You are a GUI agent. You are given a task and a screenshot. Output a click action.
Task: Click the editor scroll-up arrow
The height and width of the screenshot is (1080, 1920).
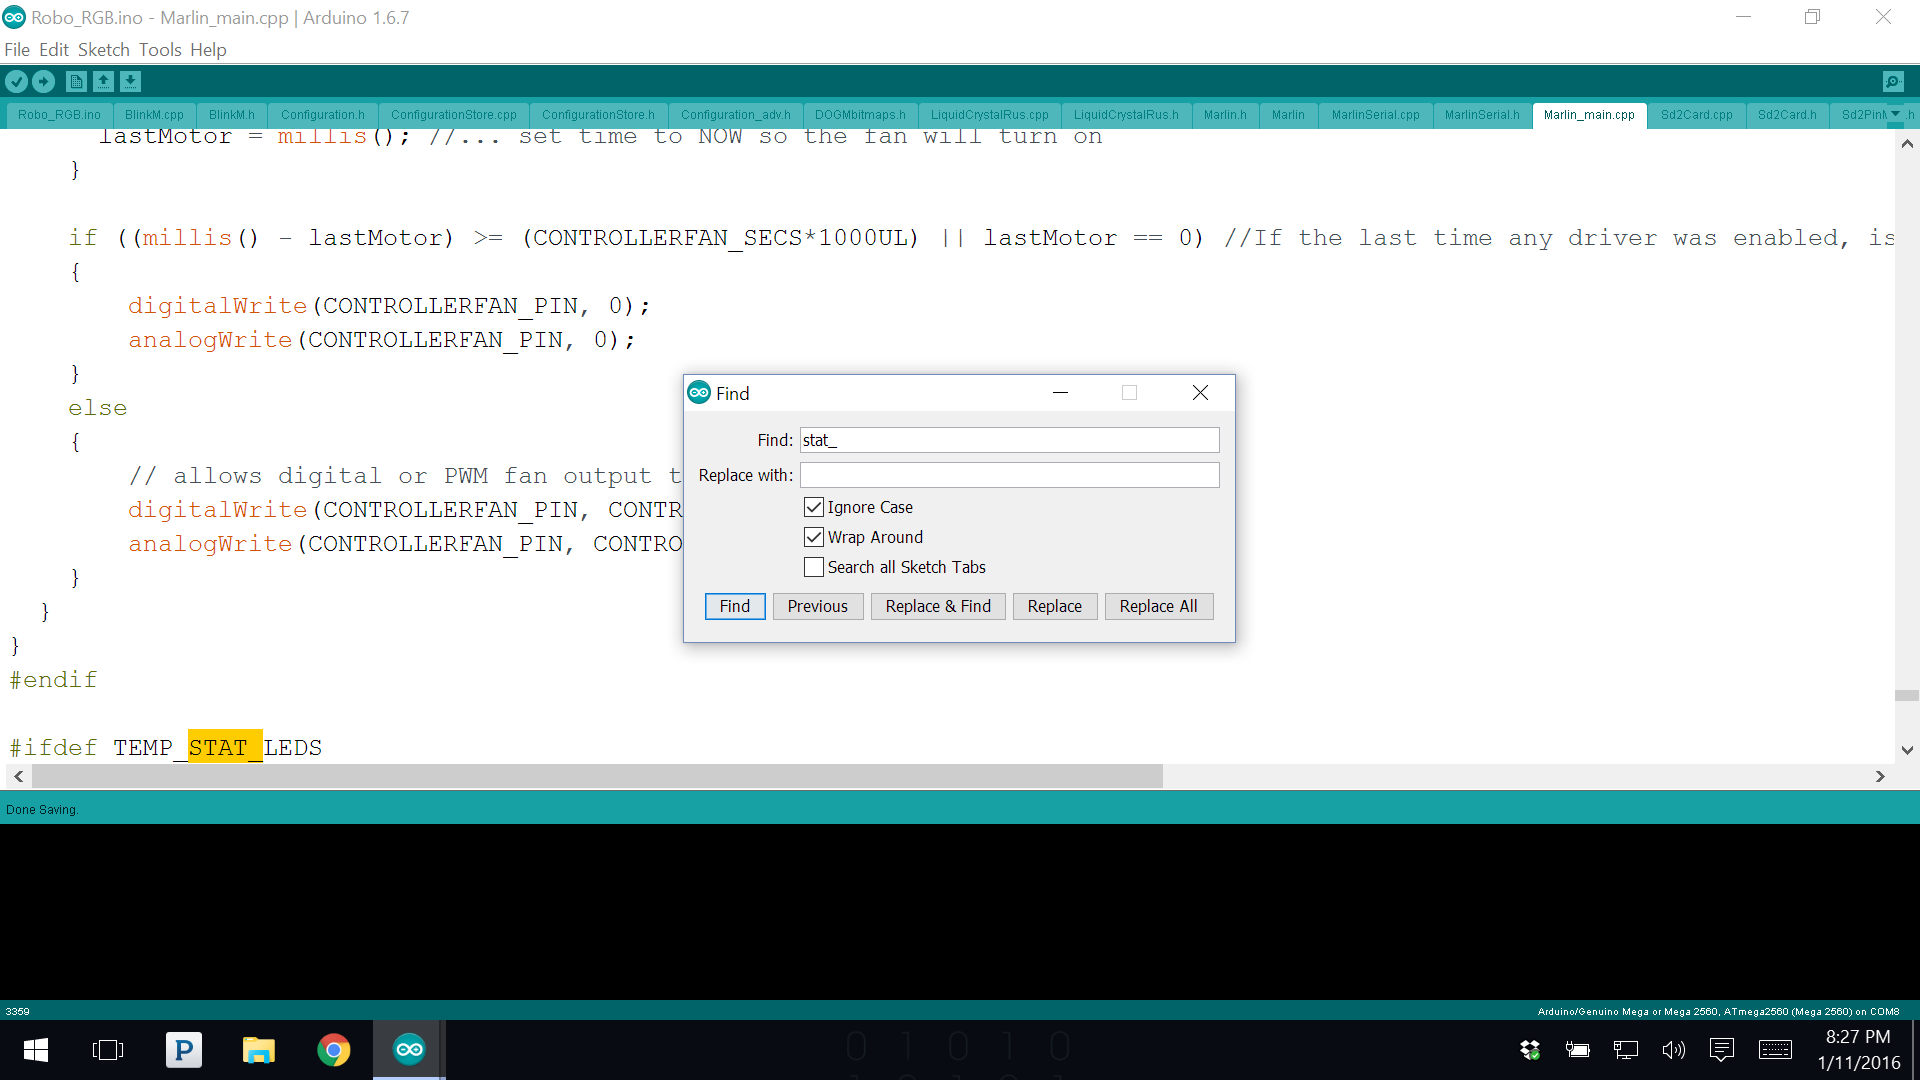pos(1907,144)
